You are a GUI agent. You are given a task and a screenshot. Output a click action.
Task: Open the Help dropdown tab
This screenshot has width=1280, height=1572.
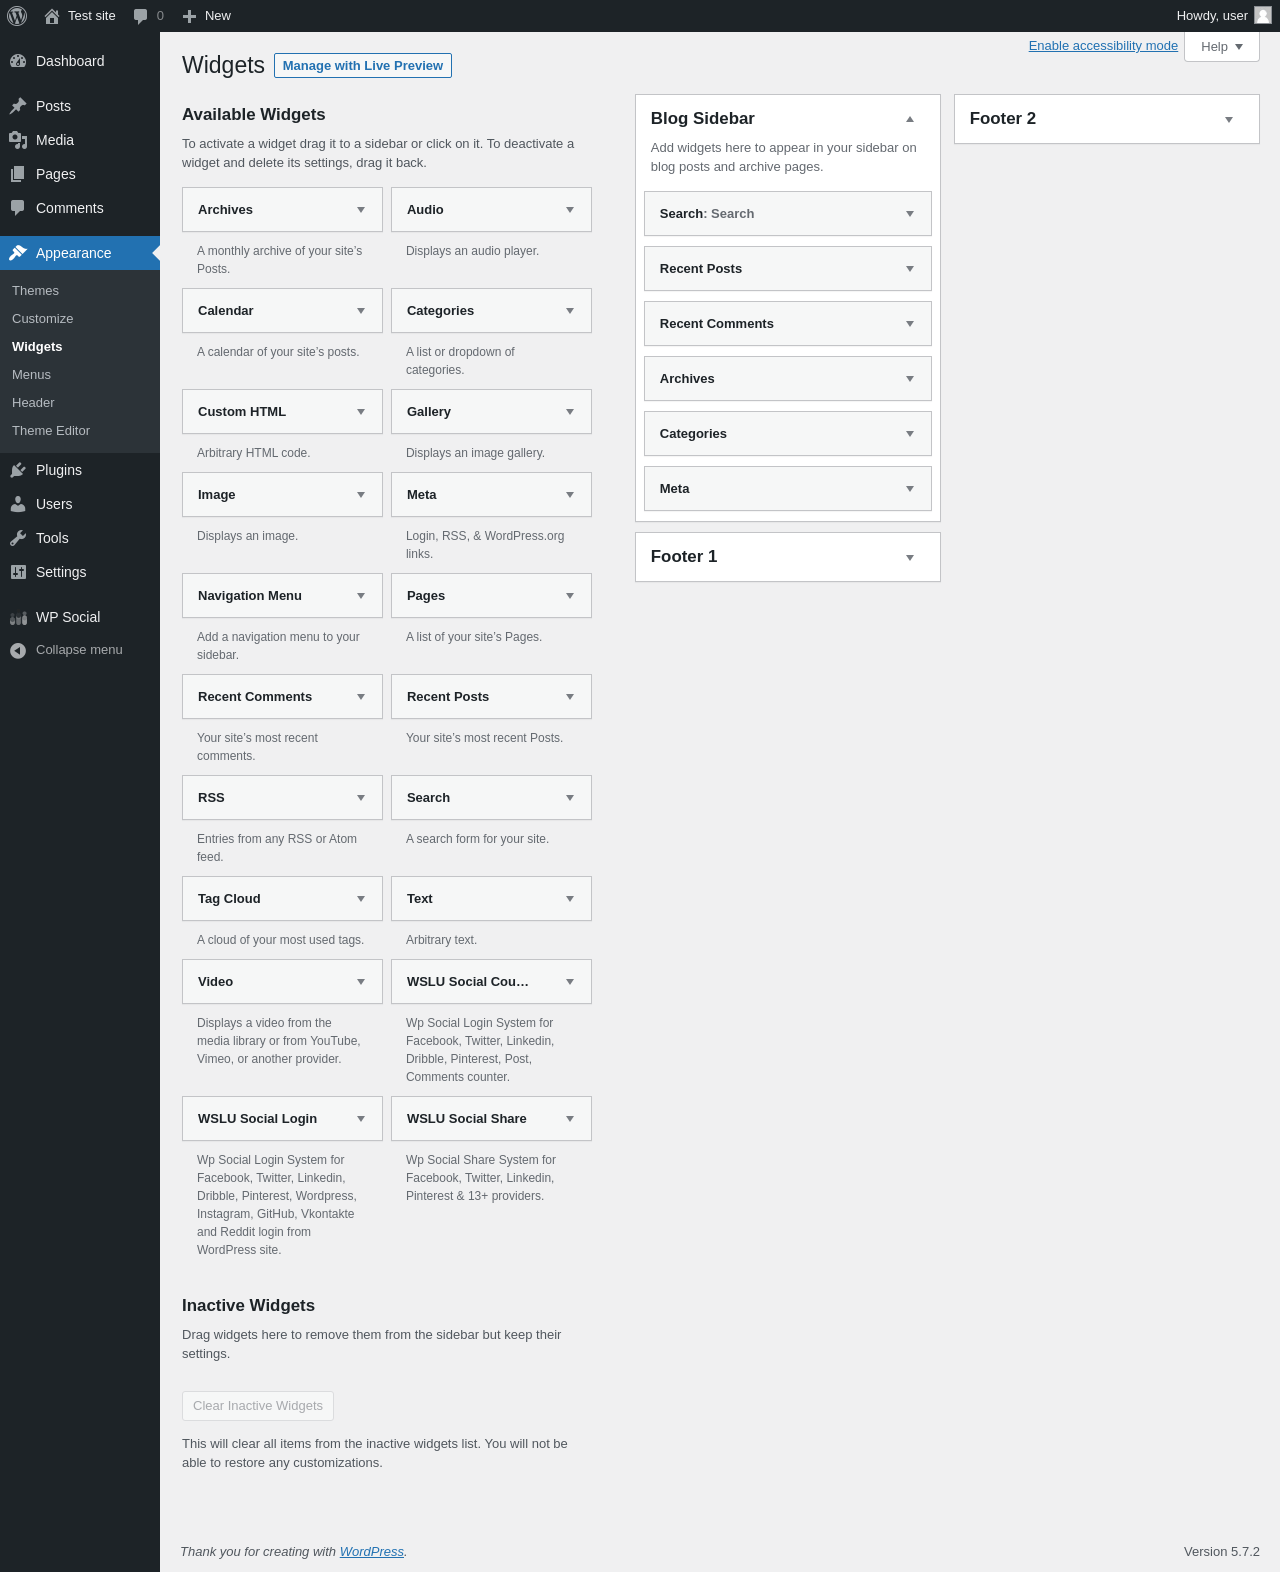tap(1222, 47)
